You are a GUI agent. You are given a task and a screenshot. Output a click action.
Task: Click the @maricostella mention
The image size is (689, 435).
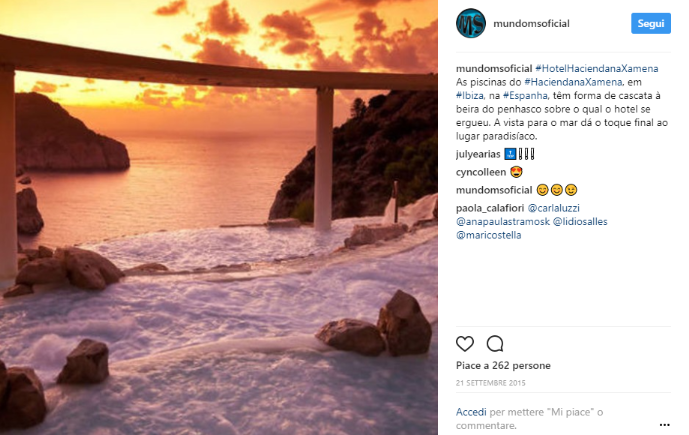pos(489,235)
